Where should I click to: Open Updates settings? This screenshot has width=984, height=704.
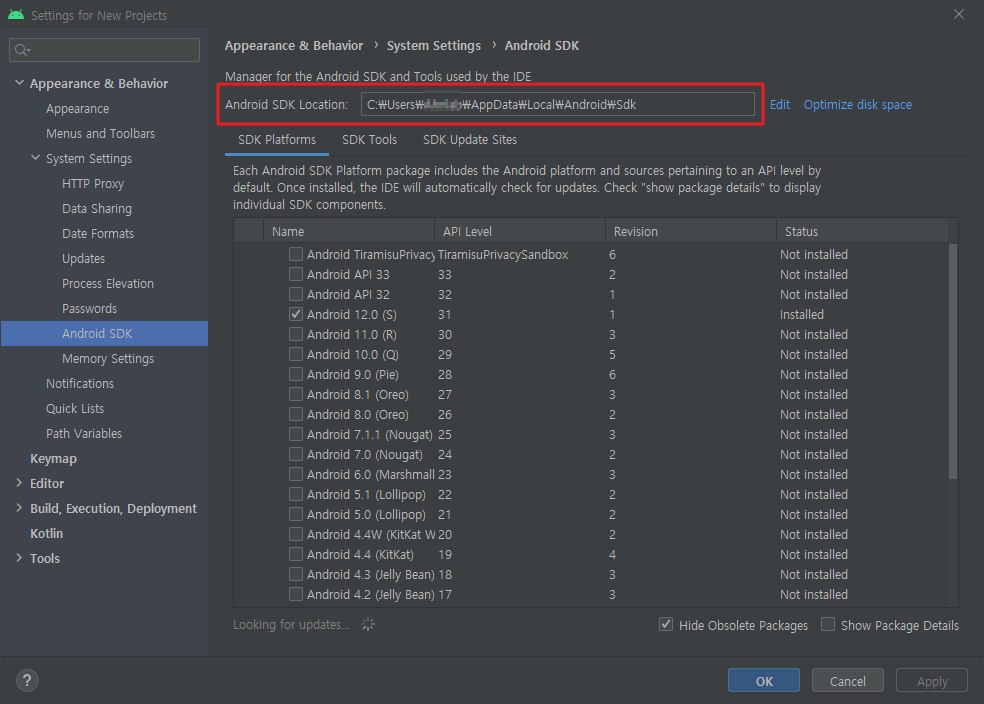tap(83, 259)
